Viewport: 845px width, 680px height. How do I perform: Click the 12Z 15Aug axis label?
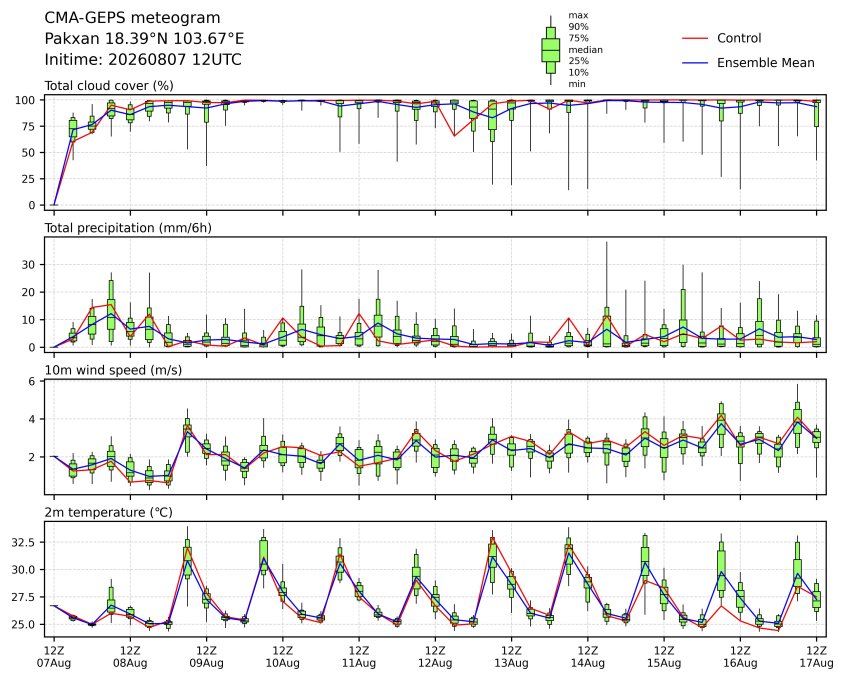pyautogui.click(x=664, y=657)
